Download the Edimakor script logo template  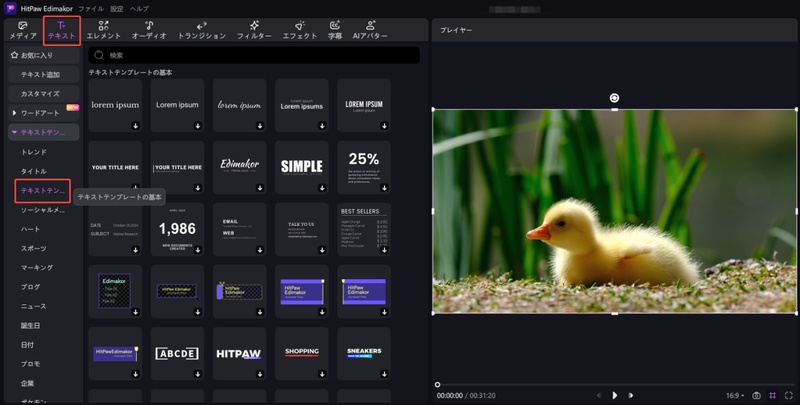(260, 188)
